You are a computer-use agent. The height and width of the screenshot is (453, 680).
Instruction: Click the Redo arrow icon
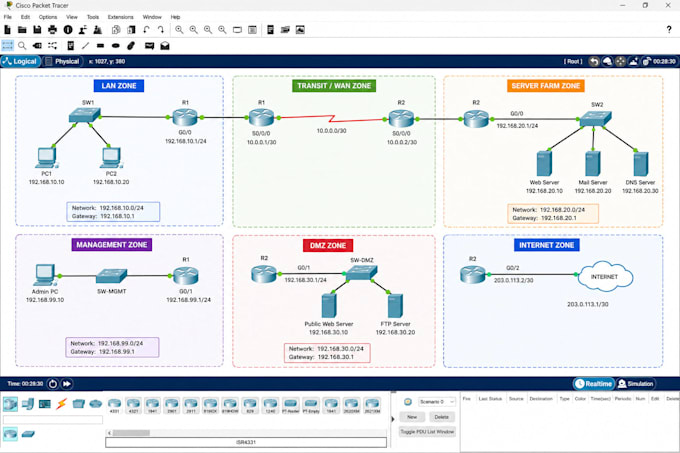[x=161, y=29]
